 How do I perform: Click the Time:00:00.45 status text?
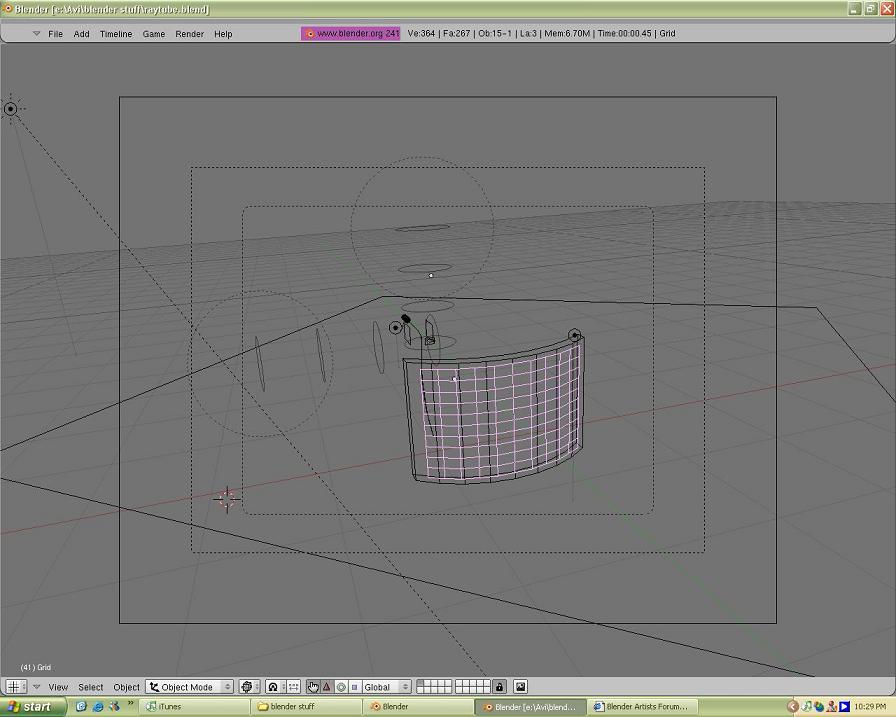(624, 34)
